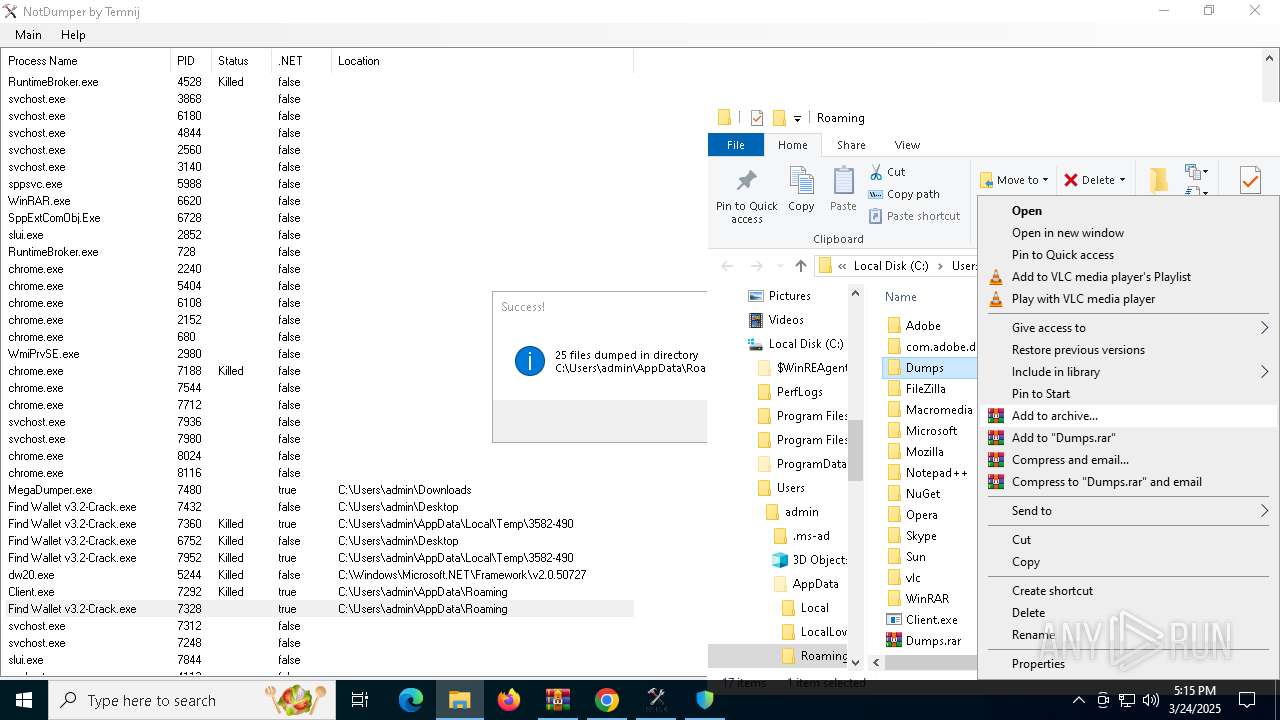Click the navigation tree scrollbar up arrow
Screen dimensions: 1280x720
pos(855,293)
